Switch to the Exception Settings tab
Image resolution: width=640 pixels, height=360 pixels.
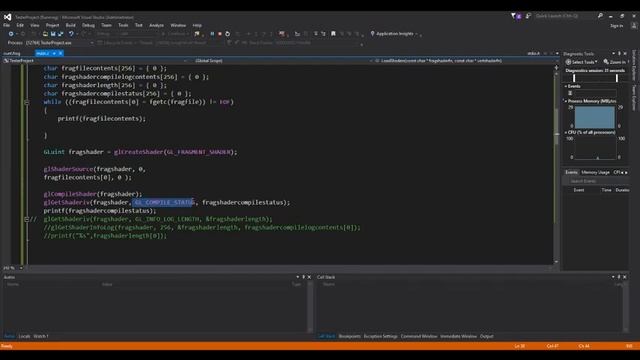click(x=380, y=336)
